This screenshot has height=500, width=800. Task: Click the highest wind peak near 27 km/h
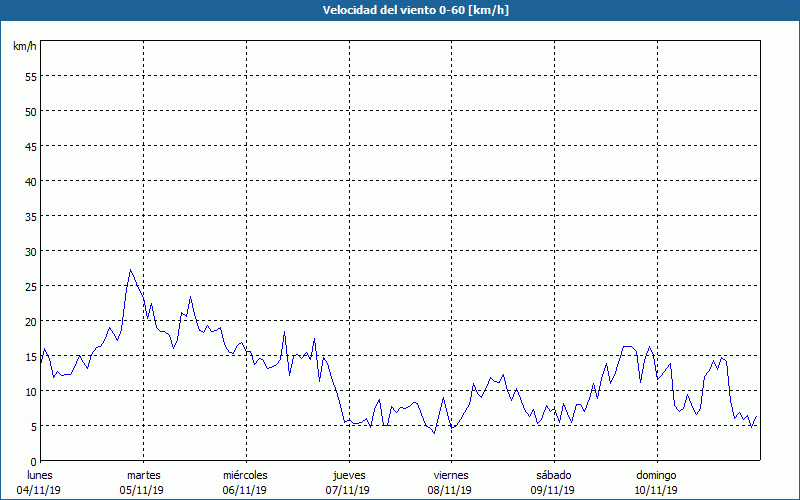(130, 270)
